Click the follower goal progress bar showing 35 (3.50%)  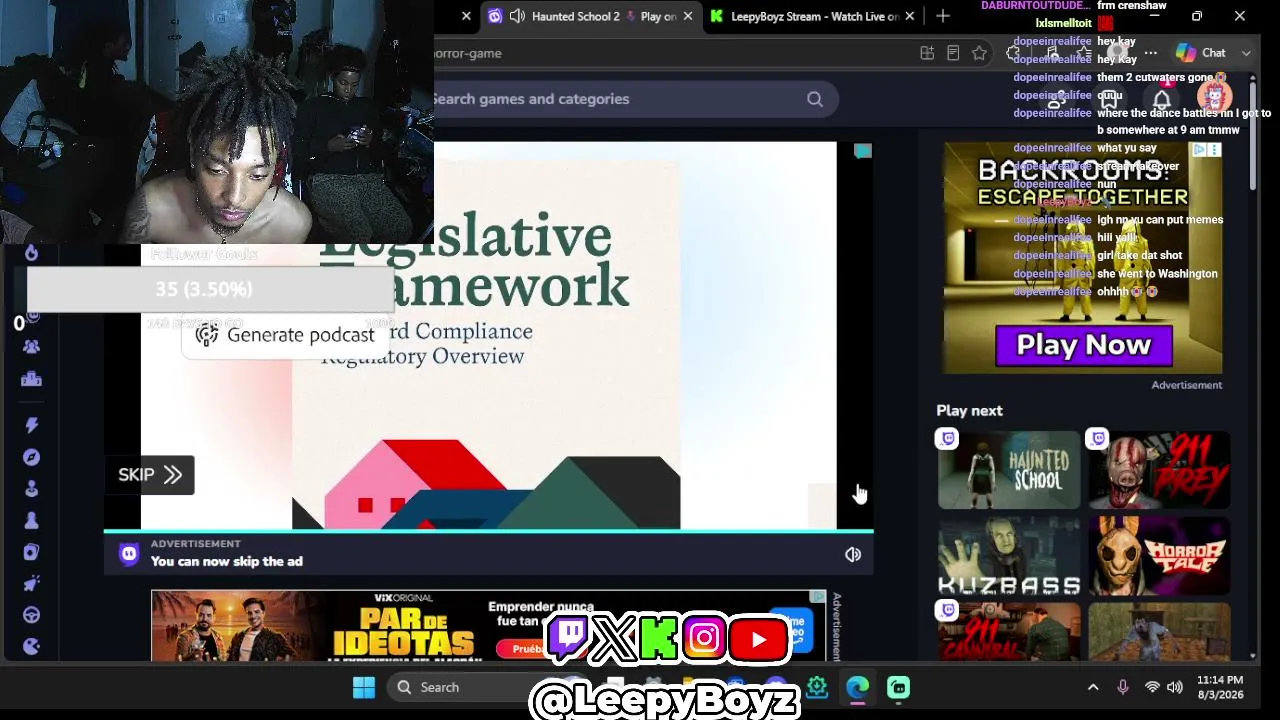point(209,289)
